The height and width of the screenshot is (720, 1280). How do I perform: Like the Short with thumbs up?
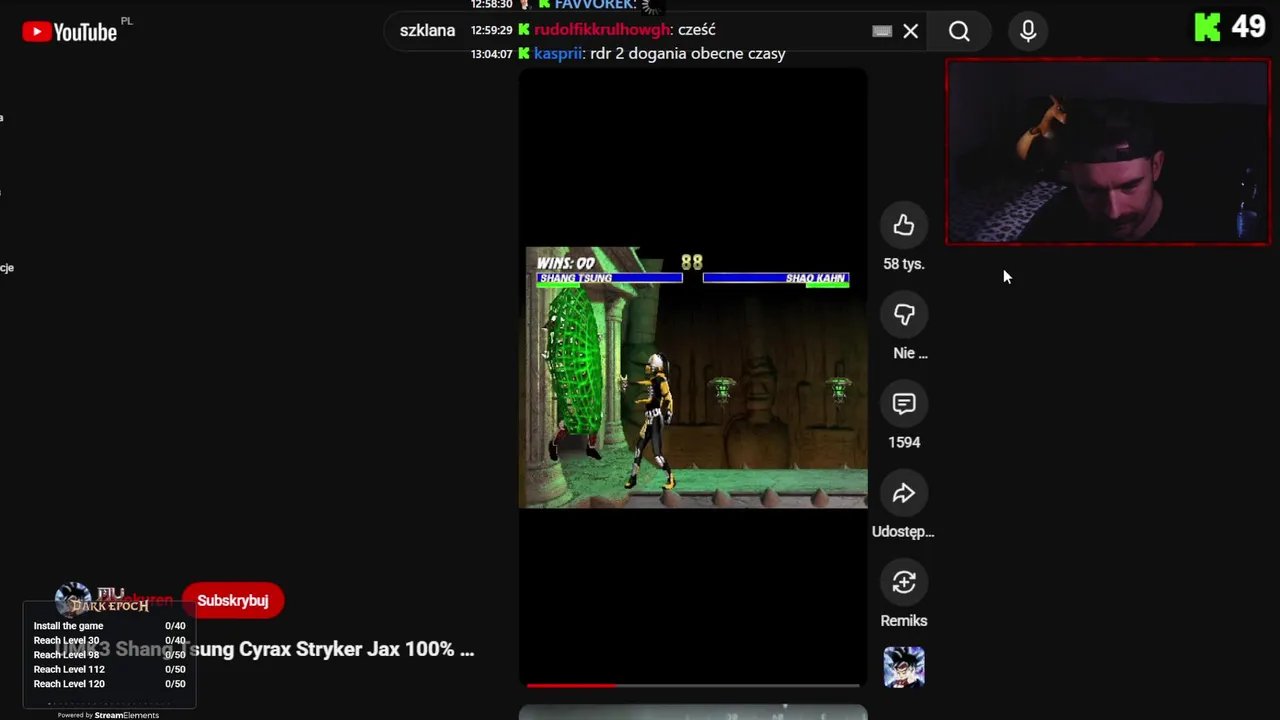tap(904, 225)
